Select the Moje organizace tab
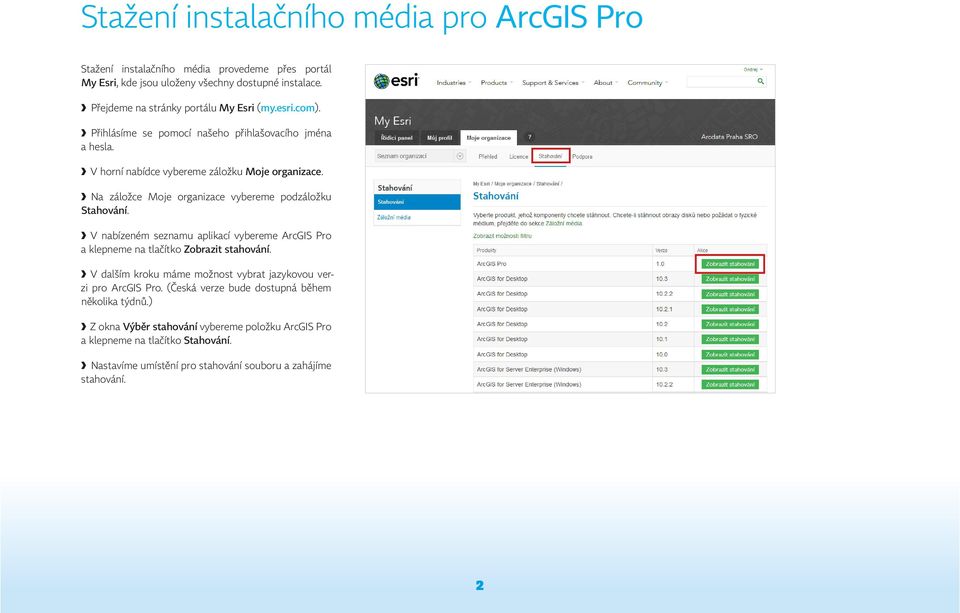Viewport: 960px width, 613px height. click(489, 138)
